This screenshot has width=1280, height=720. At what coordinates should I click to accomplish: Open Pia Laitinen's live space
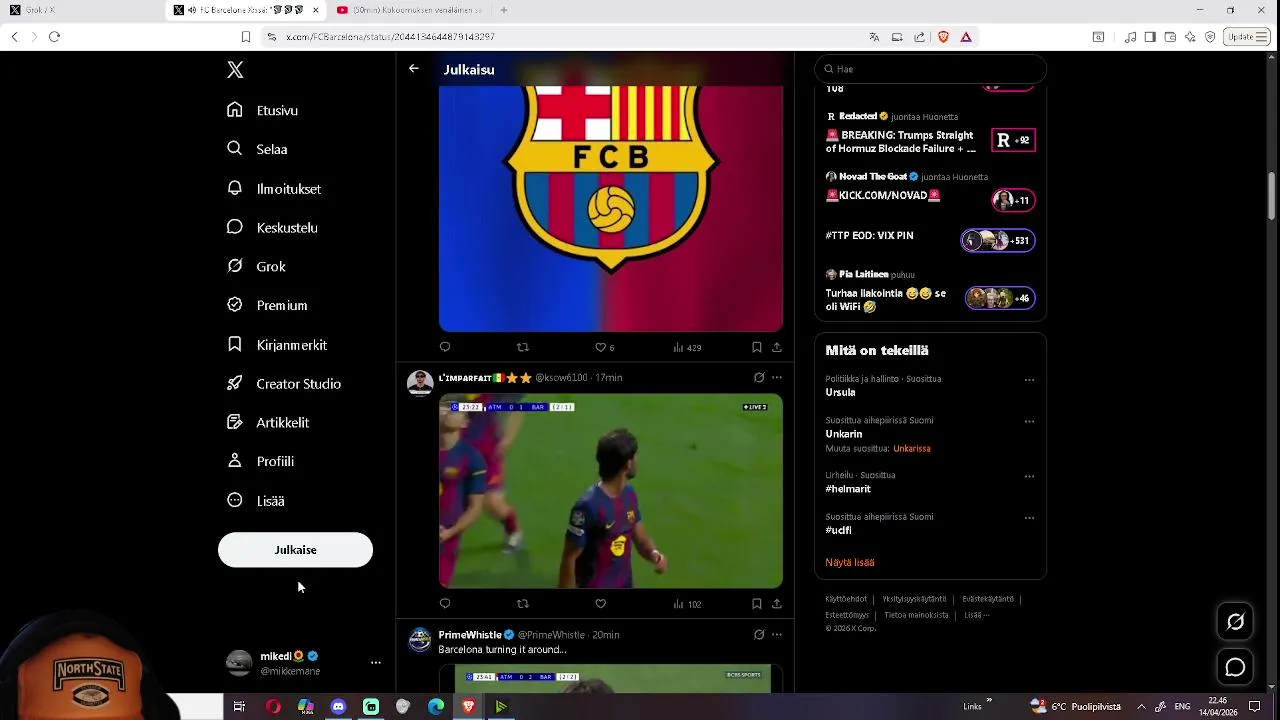(930, 292)
